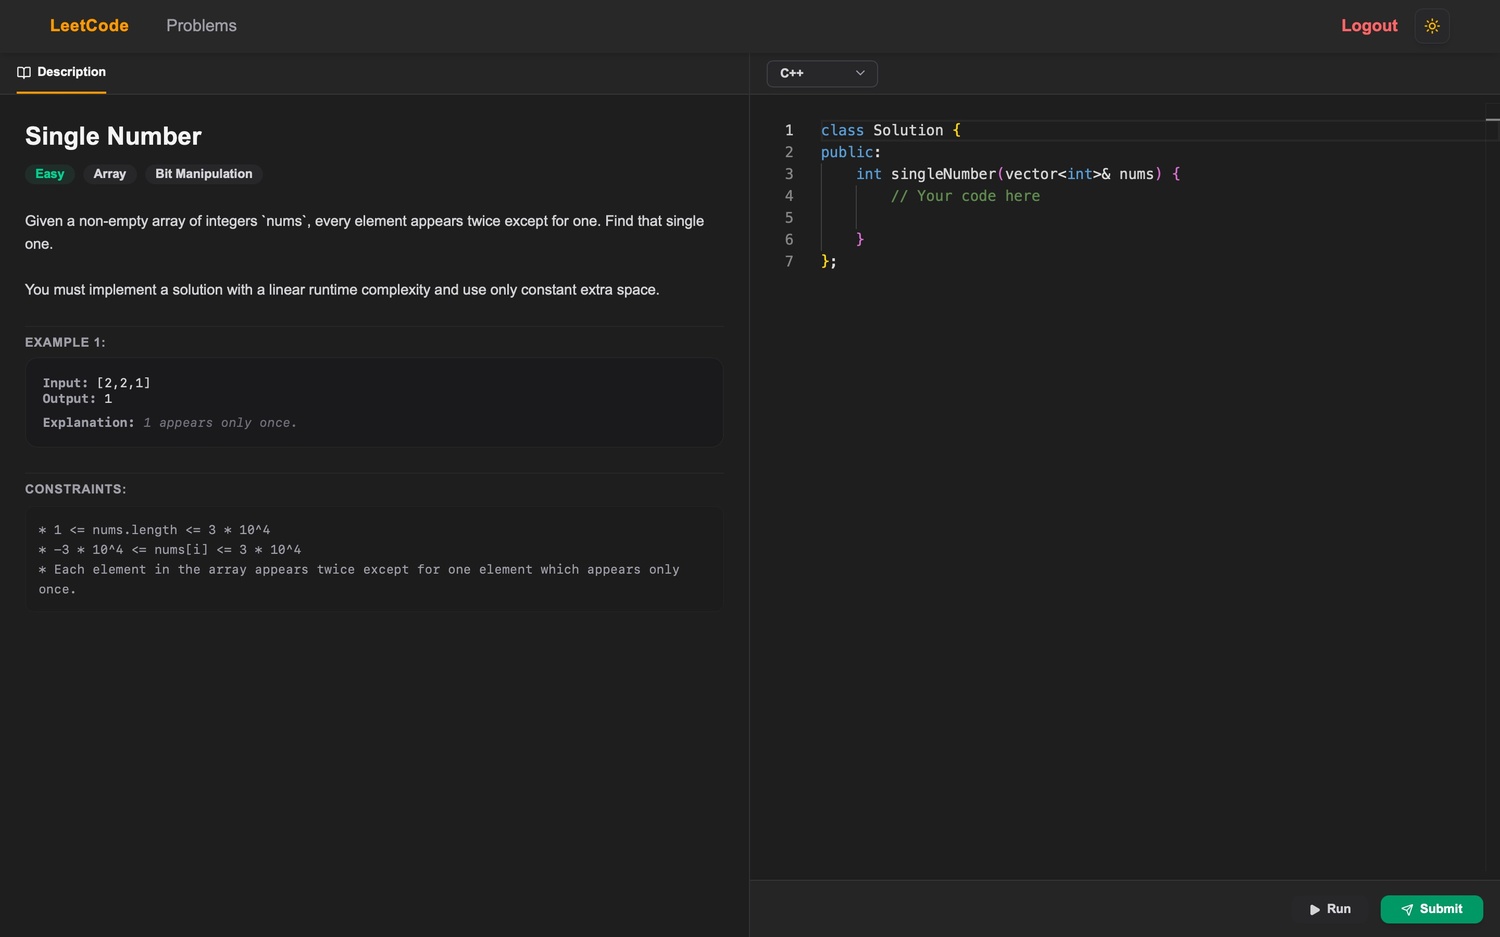This screenshot has width=1500, height=937.
Task: Click the CONSTRAINTS heading
Action: pyautogui.click(x=76, y=489)
